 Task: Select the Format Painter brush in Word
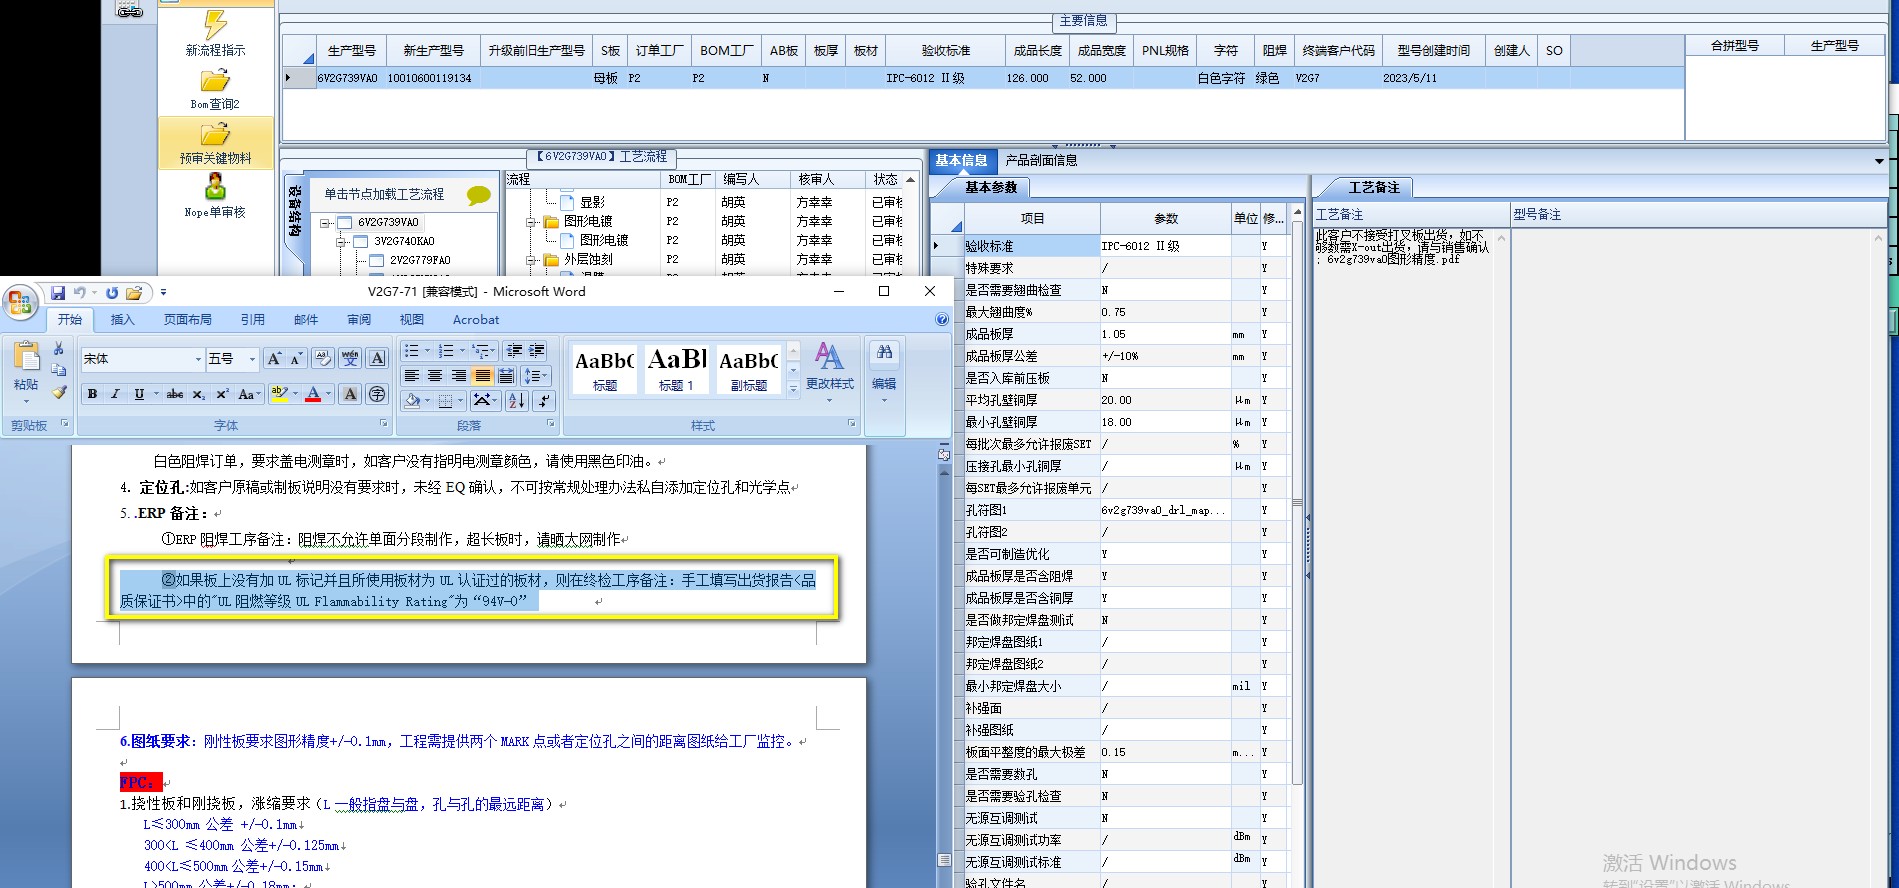[x=59, y=393]
